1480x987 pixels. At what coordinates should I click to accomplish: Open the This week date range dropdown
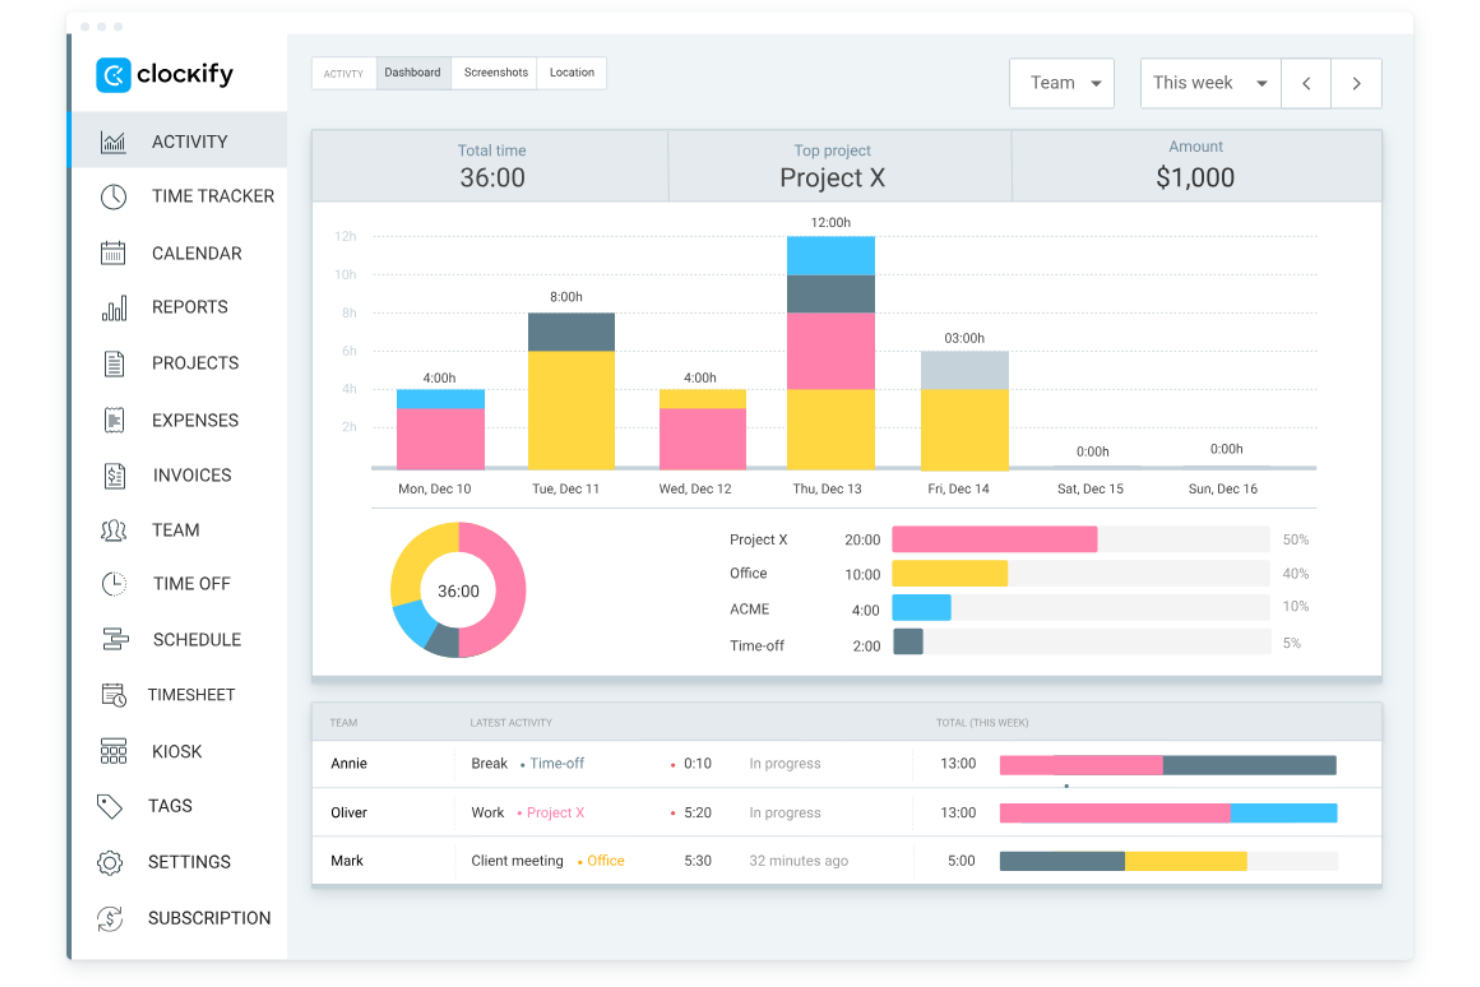[x=1210, y=84]
